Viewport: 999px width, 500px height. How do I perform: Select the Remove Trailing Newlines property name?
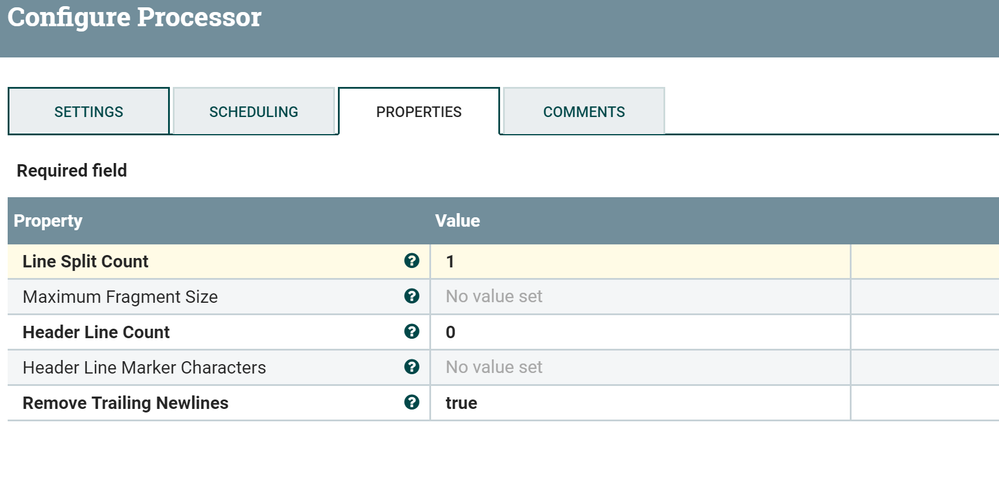tap(125, 403)
